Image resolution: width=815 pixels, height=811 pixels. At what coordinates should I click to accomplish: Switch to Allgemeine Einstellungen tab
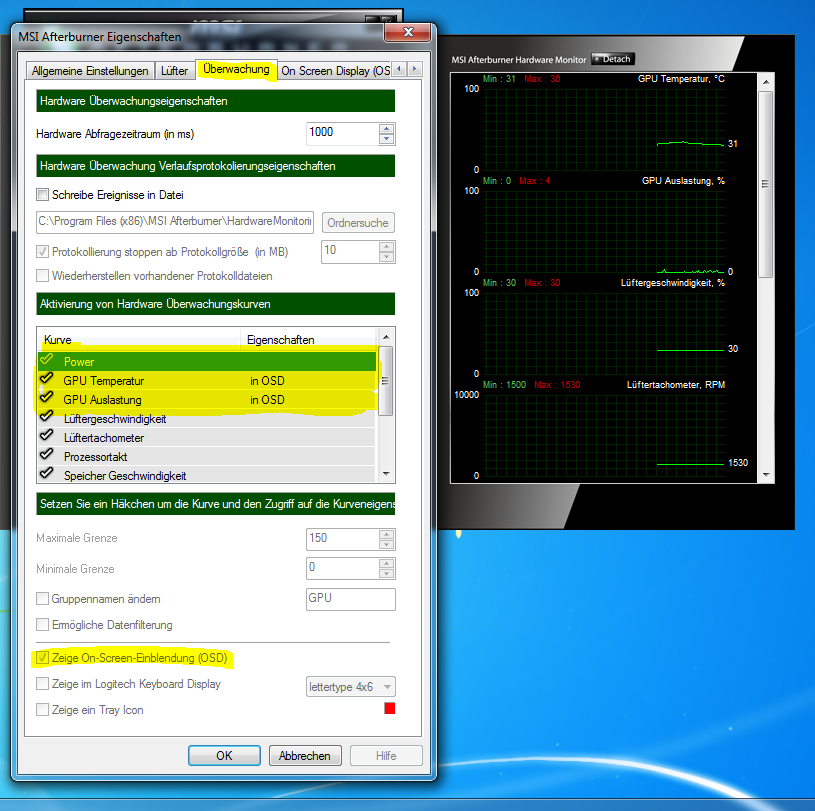coord(90,71)
